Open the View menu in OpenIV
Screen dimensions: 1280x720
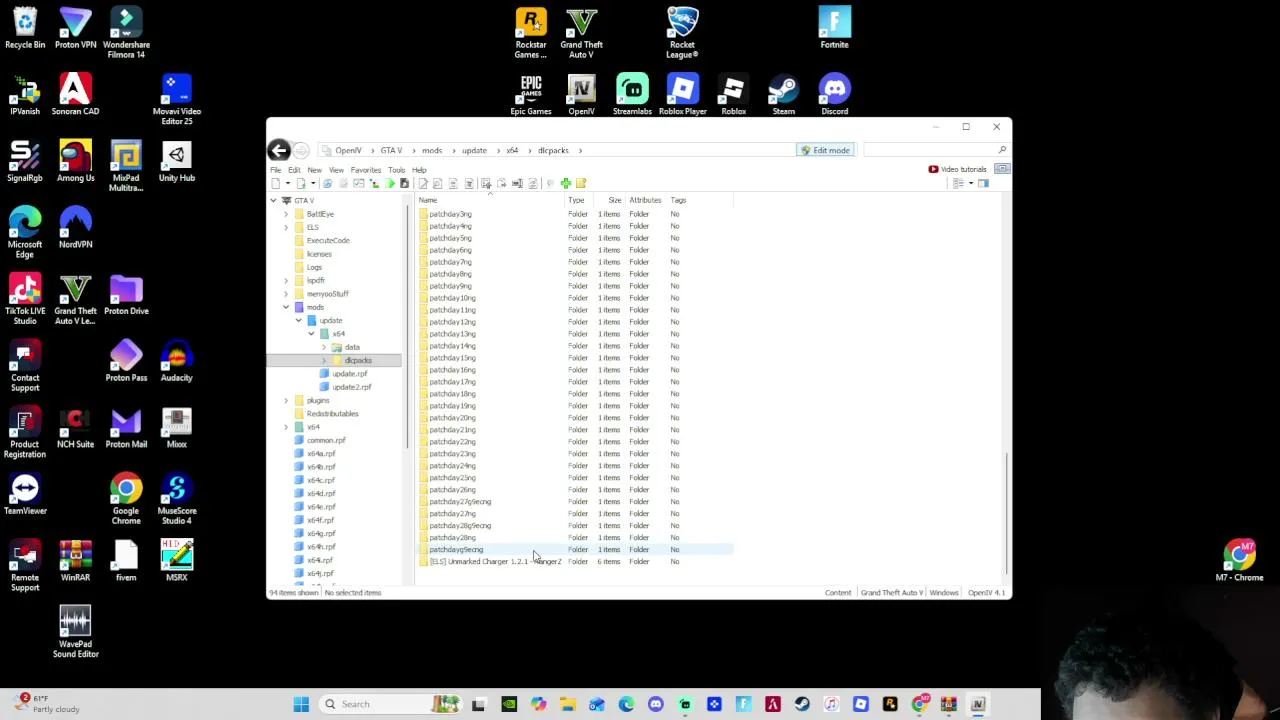(336, 170)
